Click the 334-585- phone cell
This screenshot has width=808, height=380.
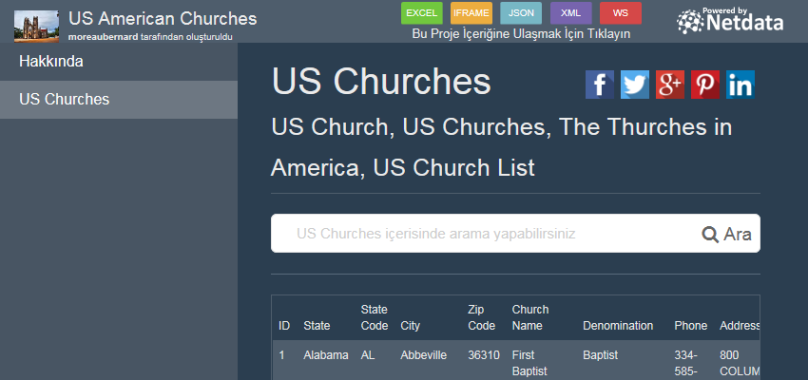(686, 364)
